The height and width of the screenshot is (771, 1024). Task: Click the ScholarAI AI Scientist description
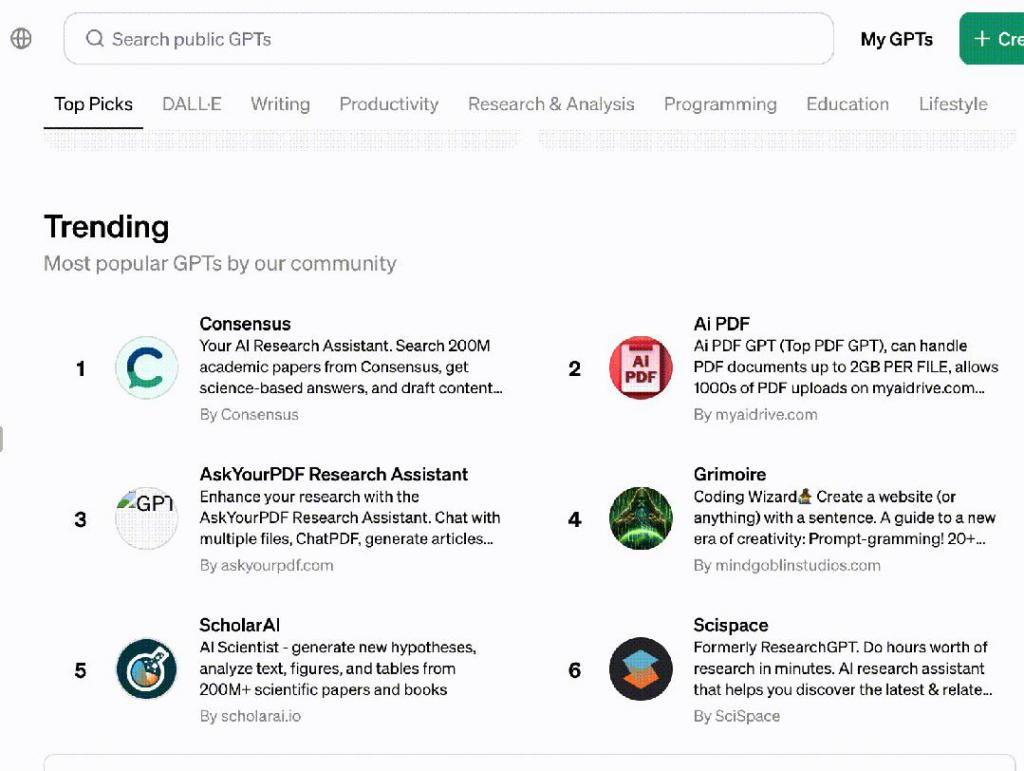[x=338, y=669]
